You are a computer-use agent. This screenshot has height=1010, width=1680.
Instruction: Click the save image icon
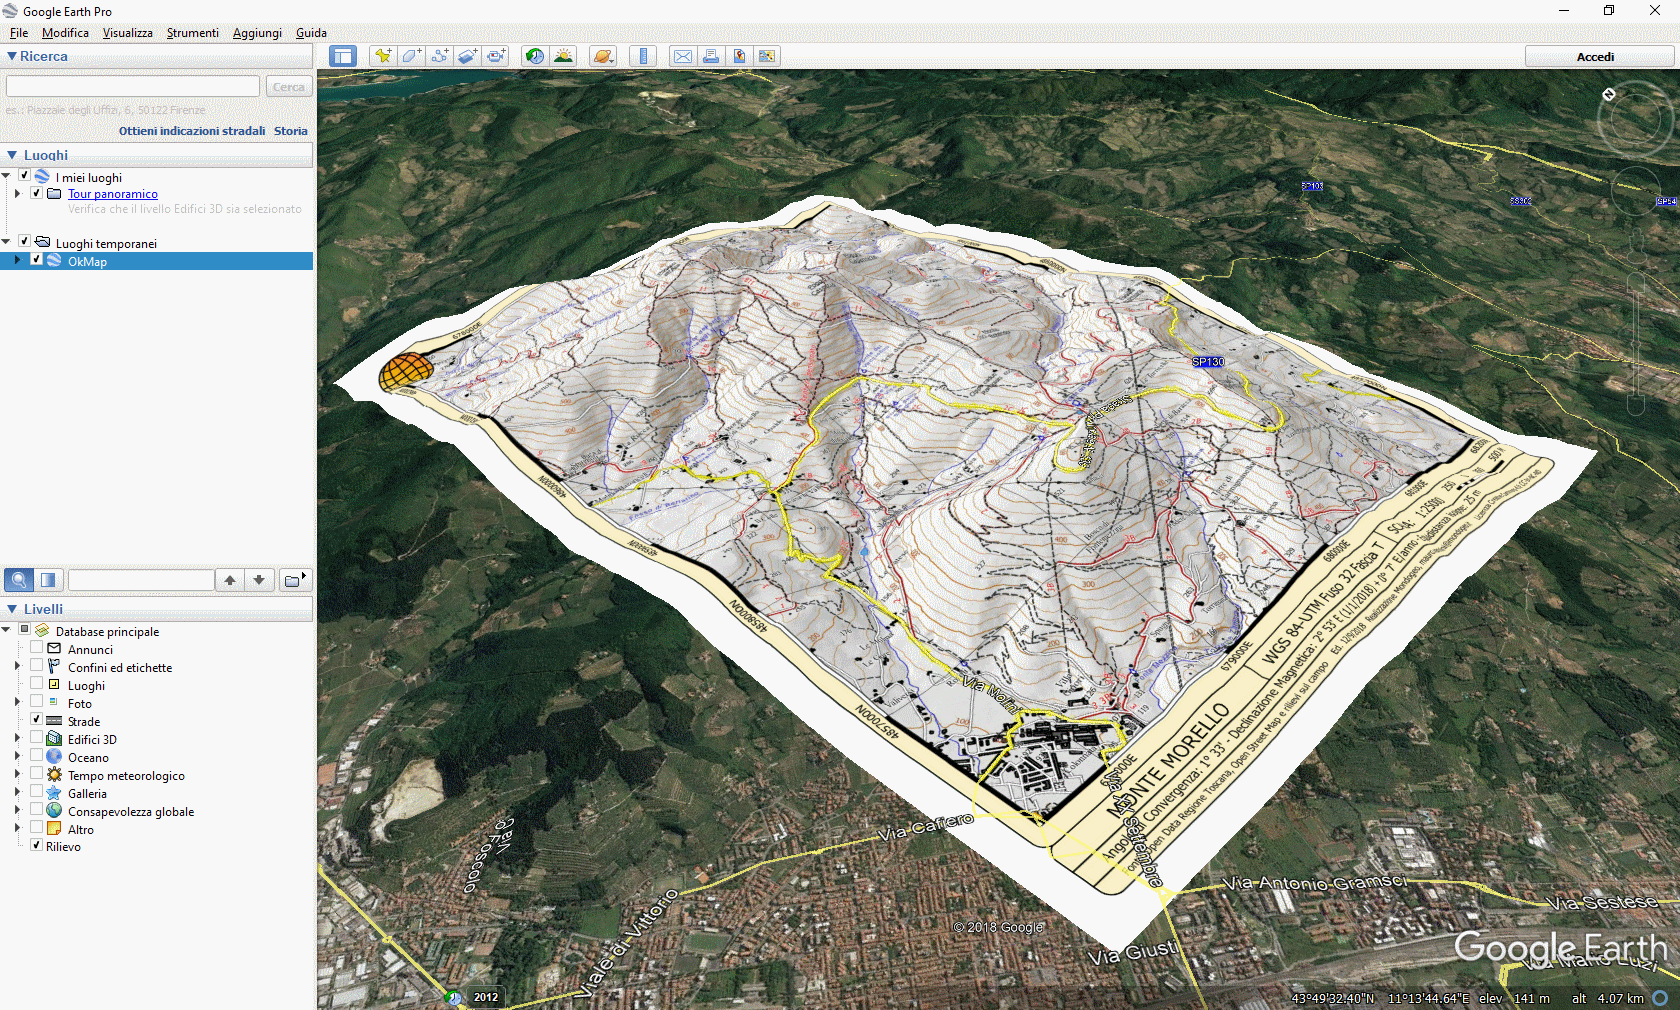pyautogui.click(x=739, y=56)
